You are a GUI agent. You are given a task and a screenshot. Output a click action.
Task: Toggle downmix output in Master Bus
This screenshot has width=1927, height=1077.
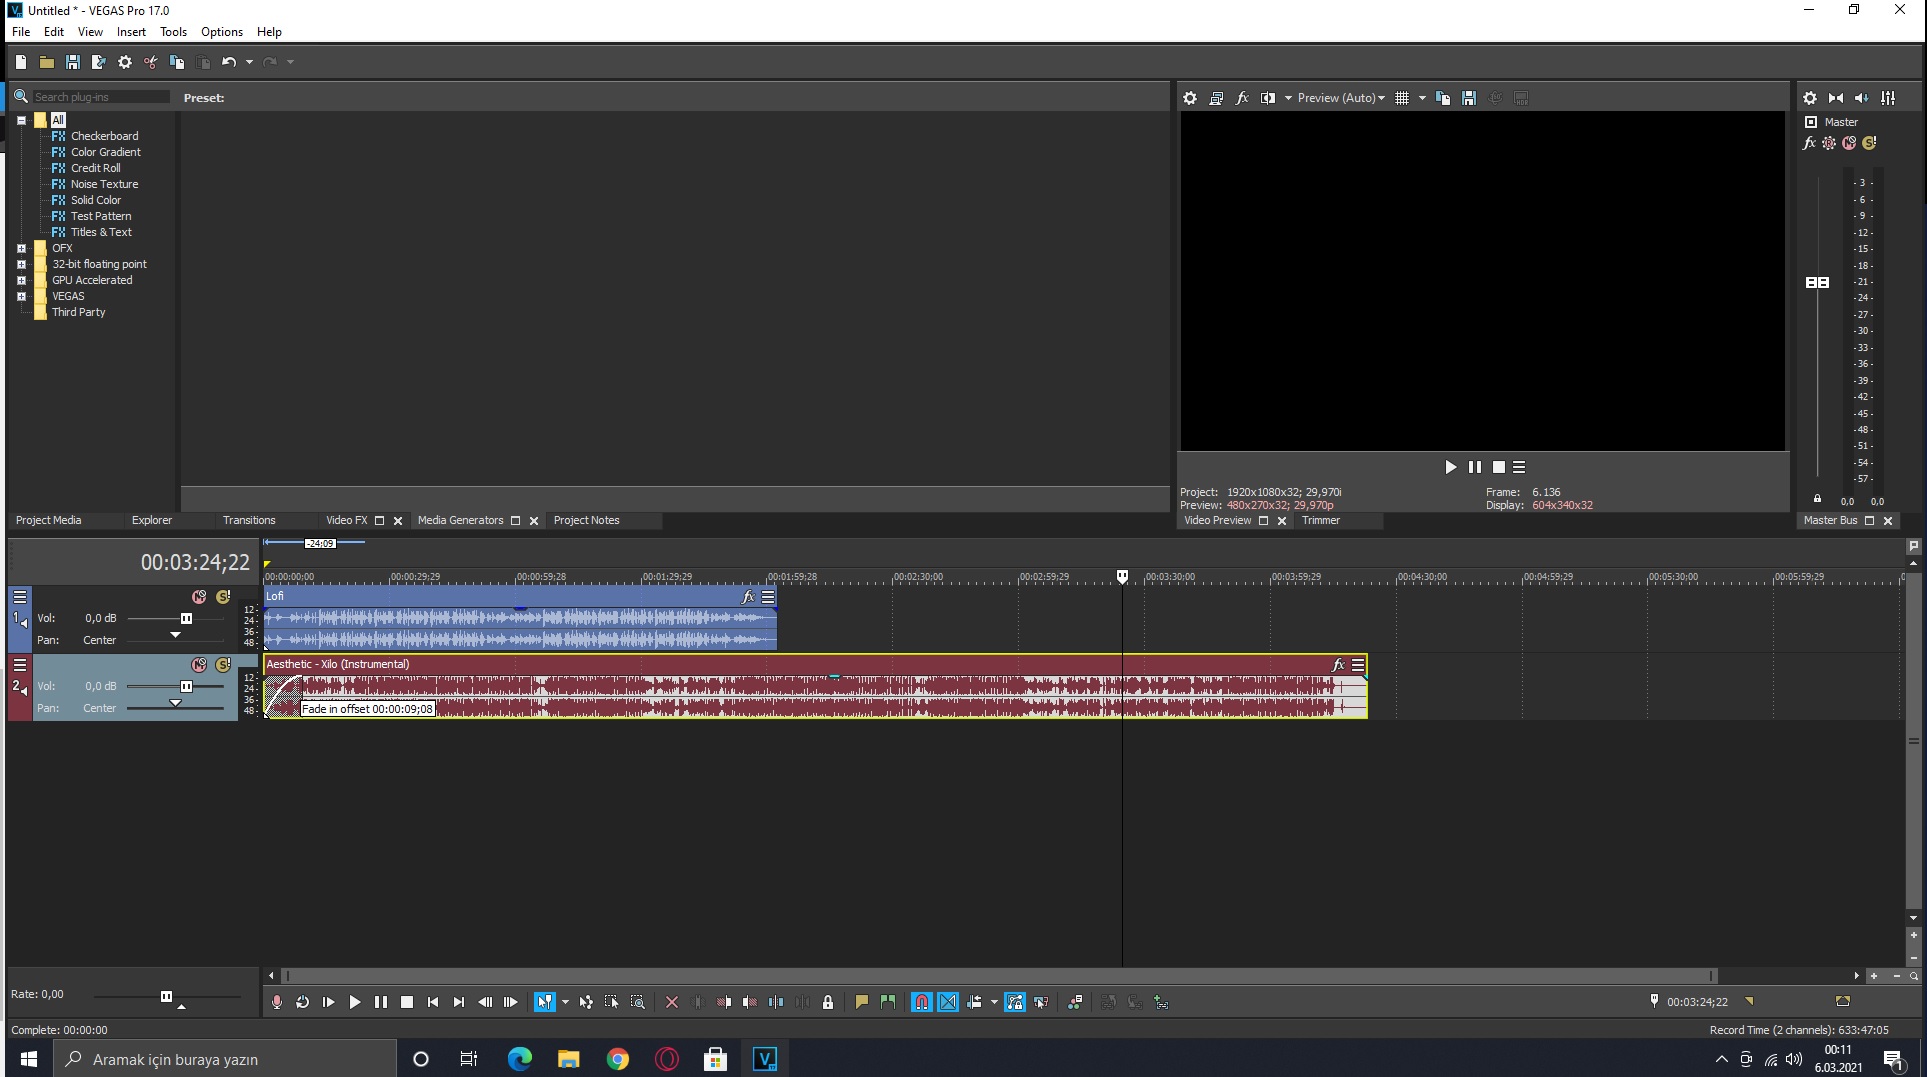(x=1836, y=98)
